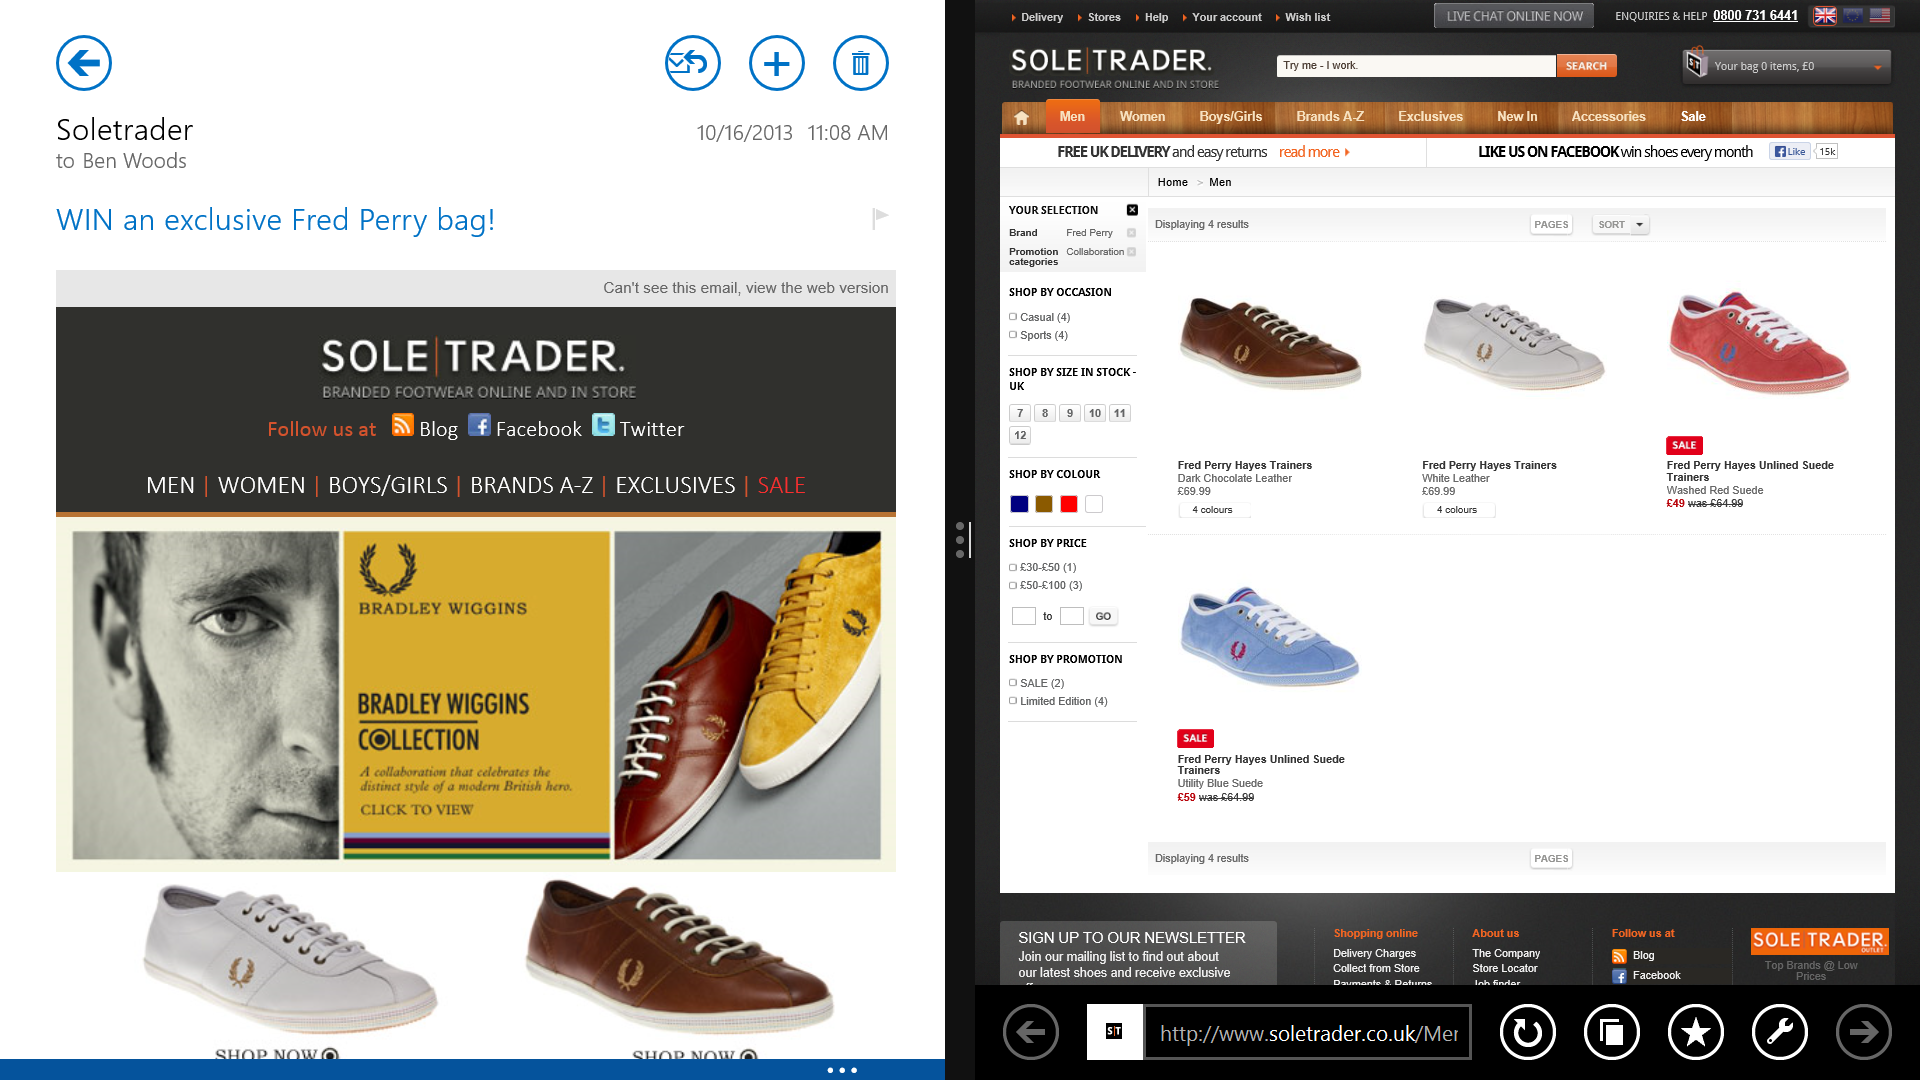Open top PAGES dropdown

tap(1551, 225)
